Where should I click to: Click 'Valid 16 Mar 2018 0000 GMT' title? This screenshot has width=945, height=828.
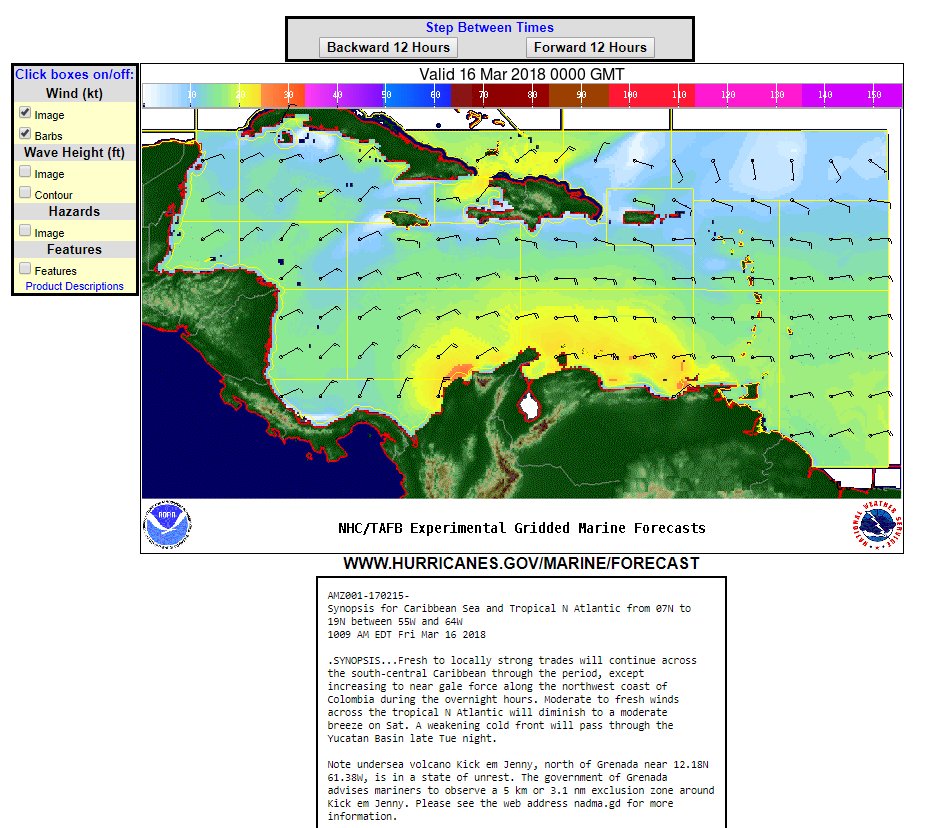[x=522, y=75]
